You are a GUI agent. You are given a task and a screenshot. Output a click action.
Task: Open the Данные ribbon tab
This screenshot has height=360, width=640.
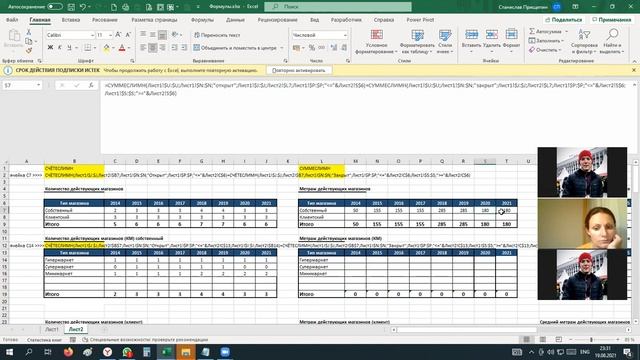[235, 20]
